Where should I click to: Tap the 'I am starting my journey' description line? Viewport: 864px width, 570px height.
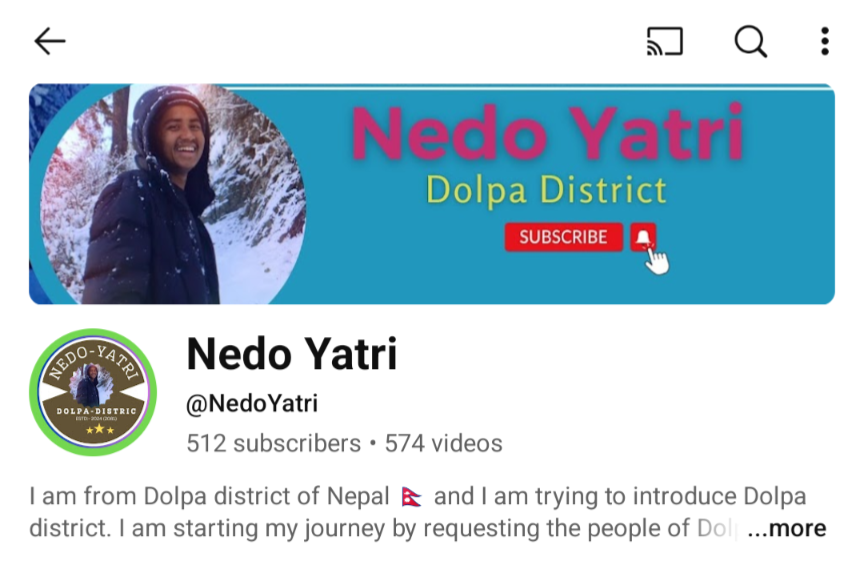384,529
